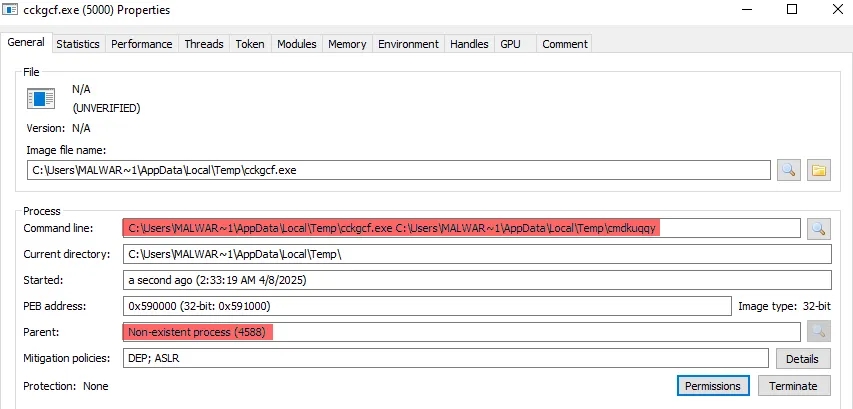This screenshot has height=409, width=853.
Task: Show the Modules tab
Action: click(296, 44)
